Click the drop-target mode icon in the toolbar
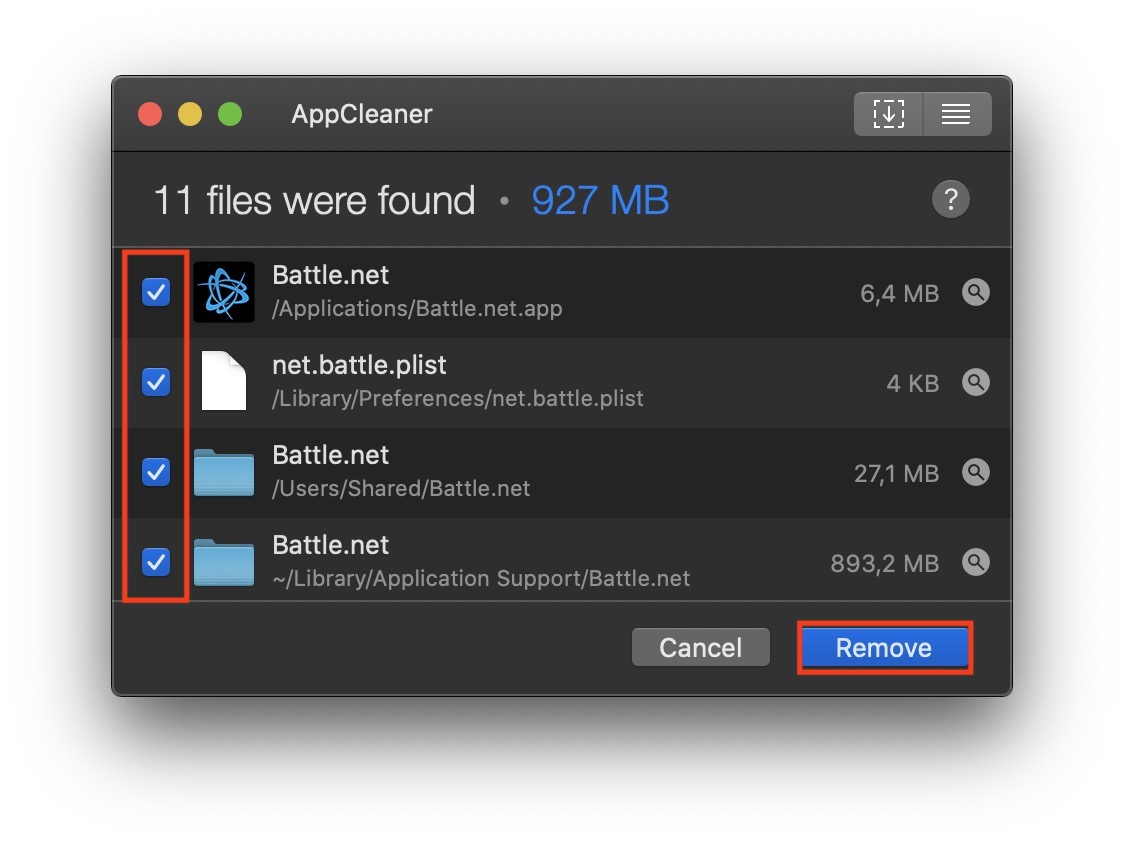Screen dimensions: 1124x844 tap(888, 114)
